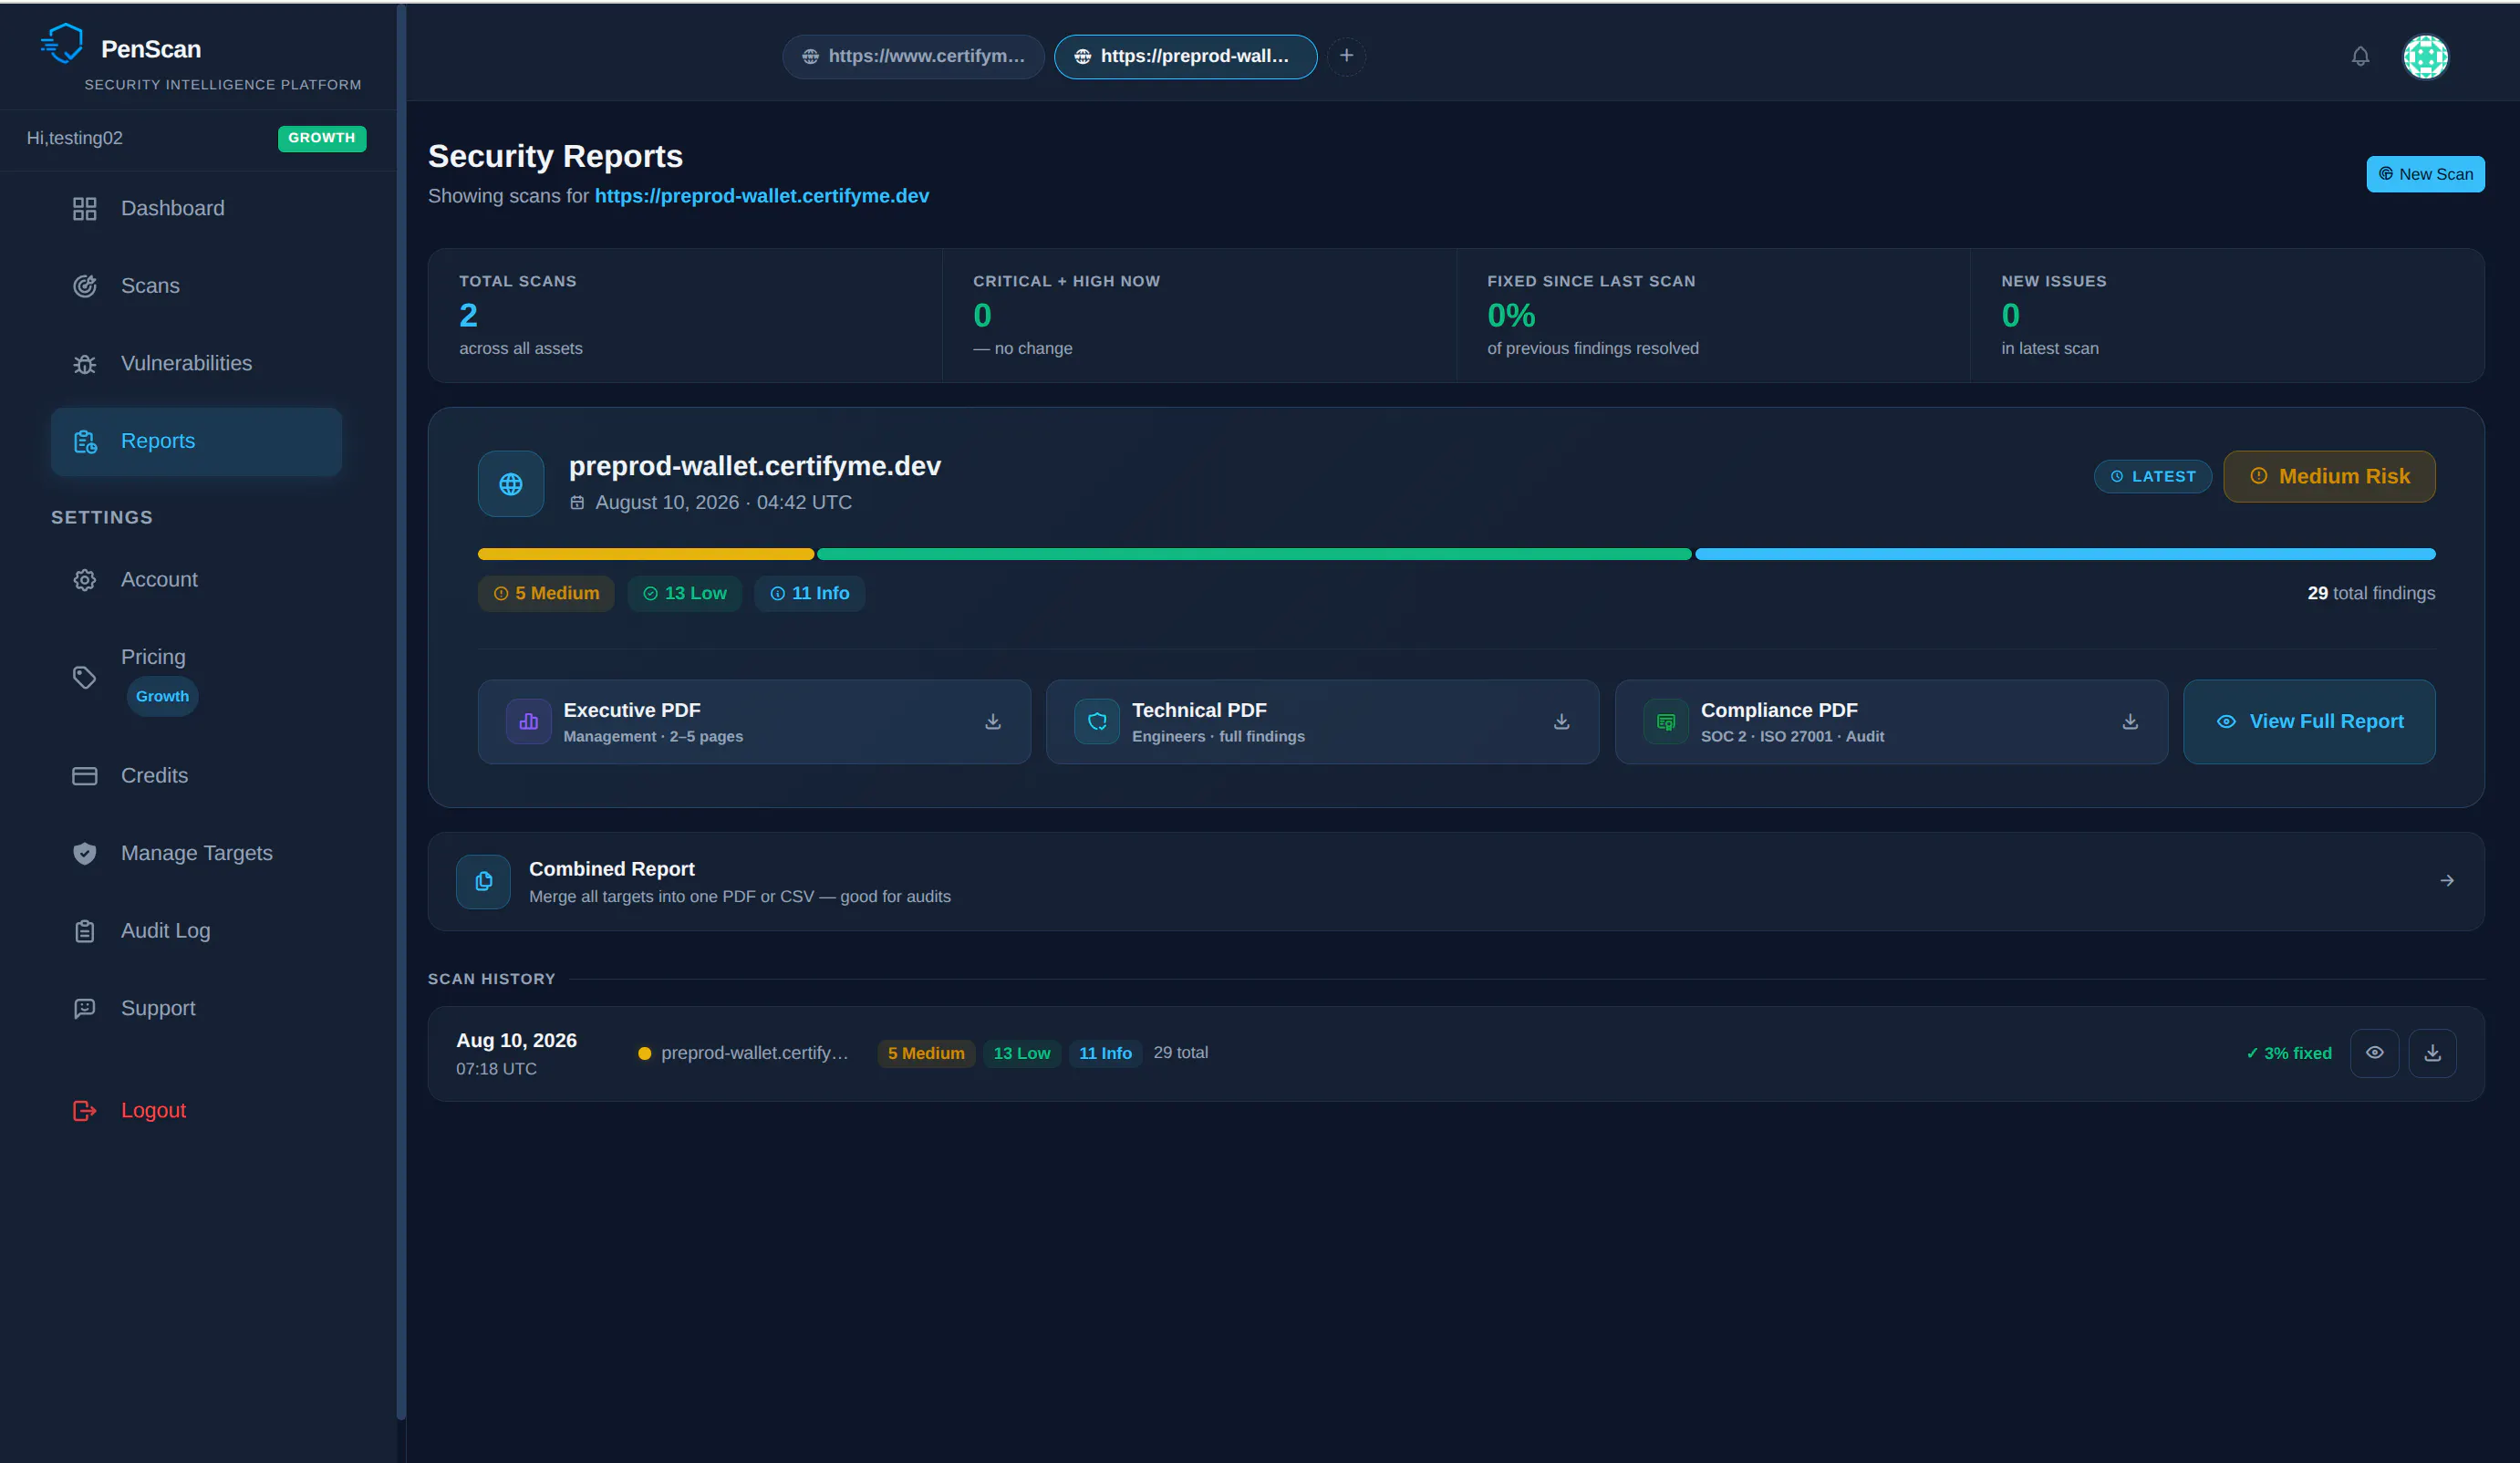Open the Technical PDF card

click(x=1323, y=722)
